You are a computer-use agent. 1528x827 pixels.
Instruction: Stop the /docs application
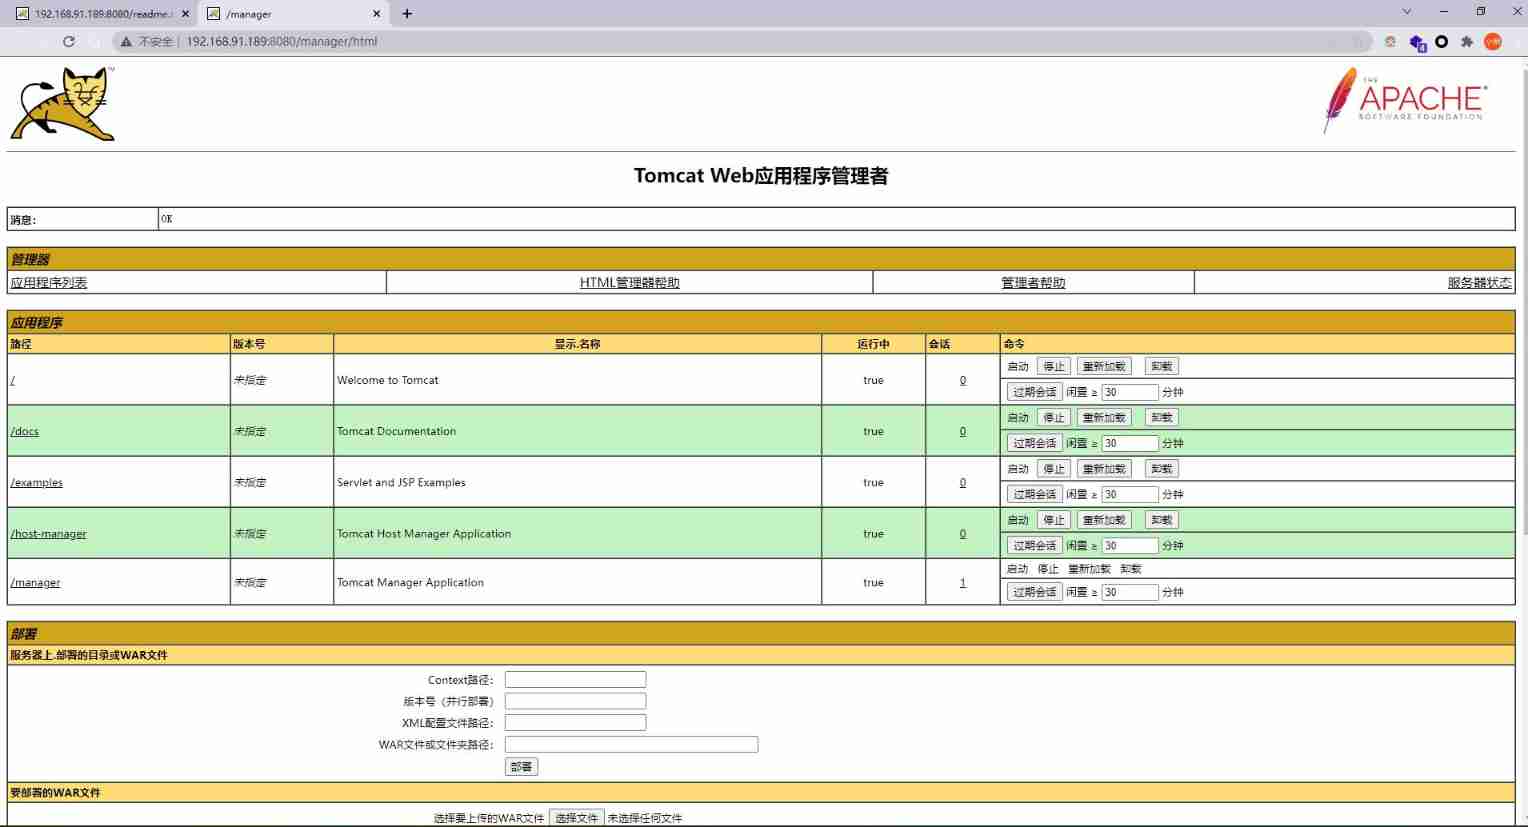(x=1054, y=418)
